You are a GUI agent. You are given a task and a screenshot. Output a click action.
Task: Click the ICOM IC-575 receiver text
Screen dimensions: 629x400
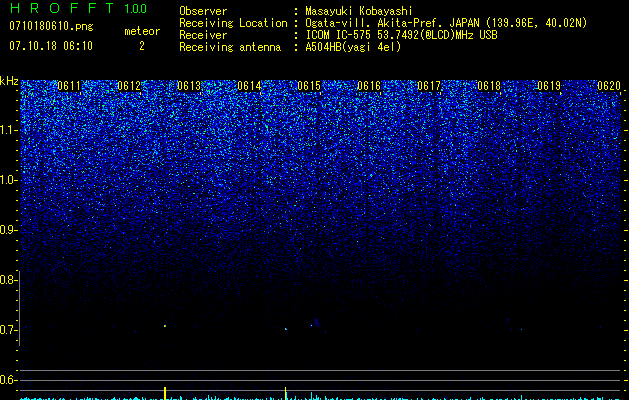tap(401, 35)
